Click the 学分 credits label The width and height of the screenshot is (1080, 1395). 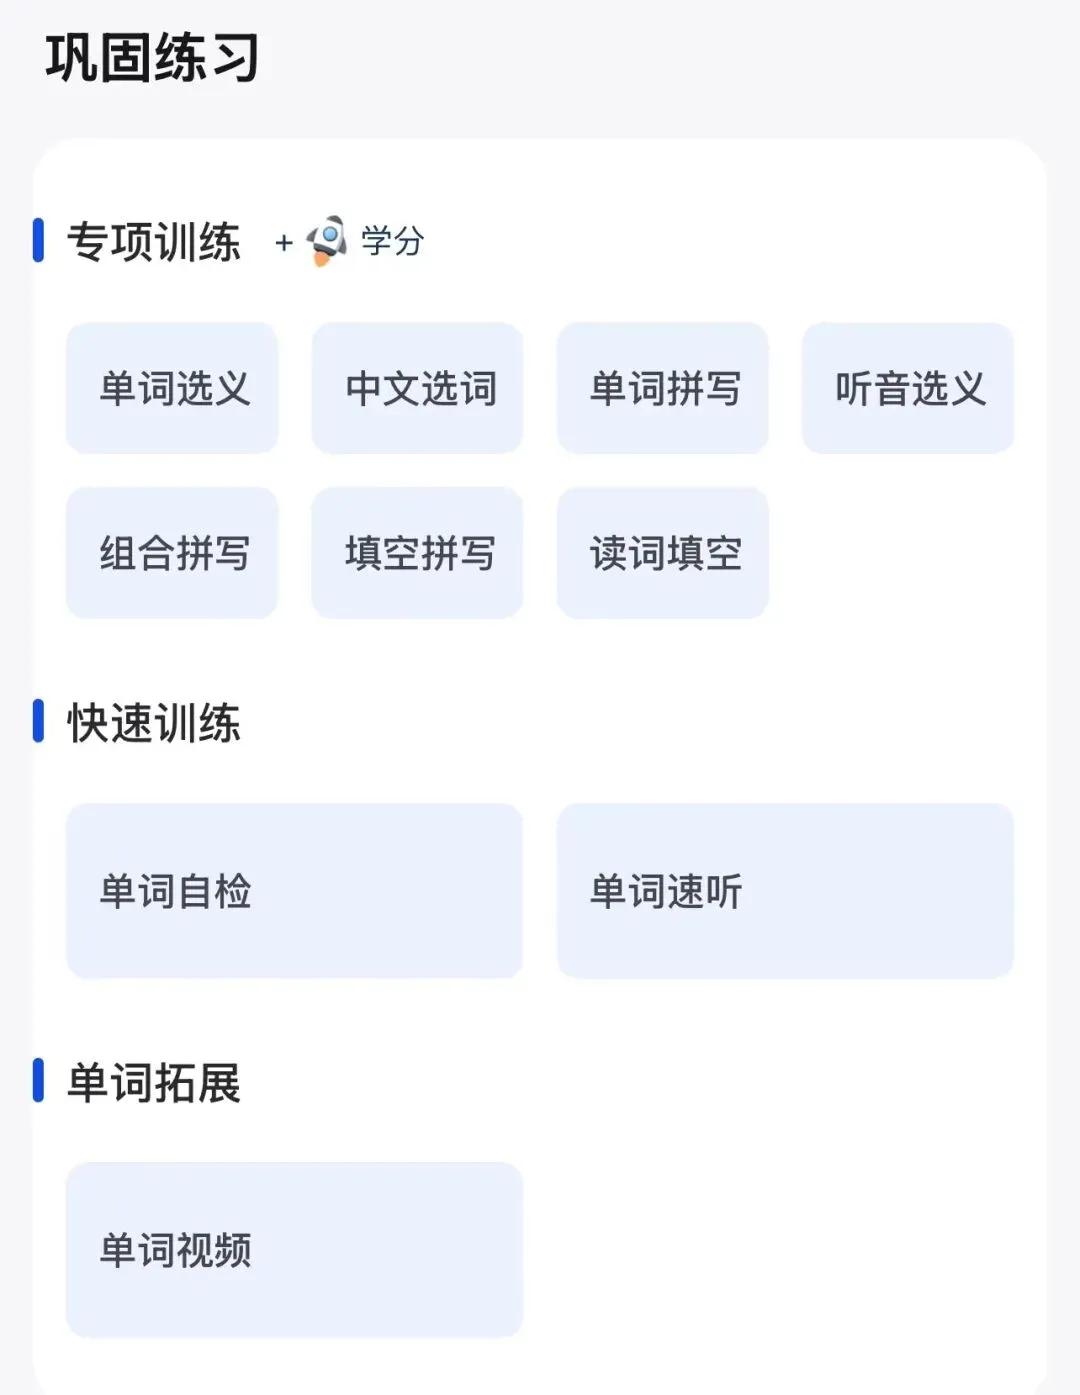(393, 241)
